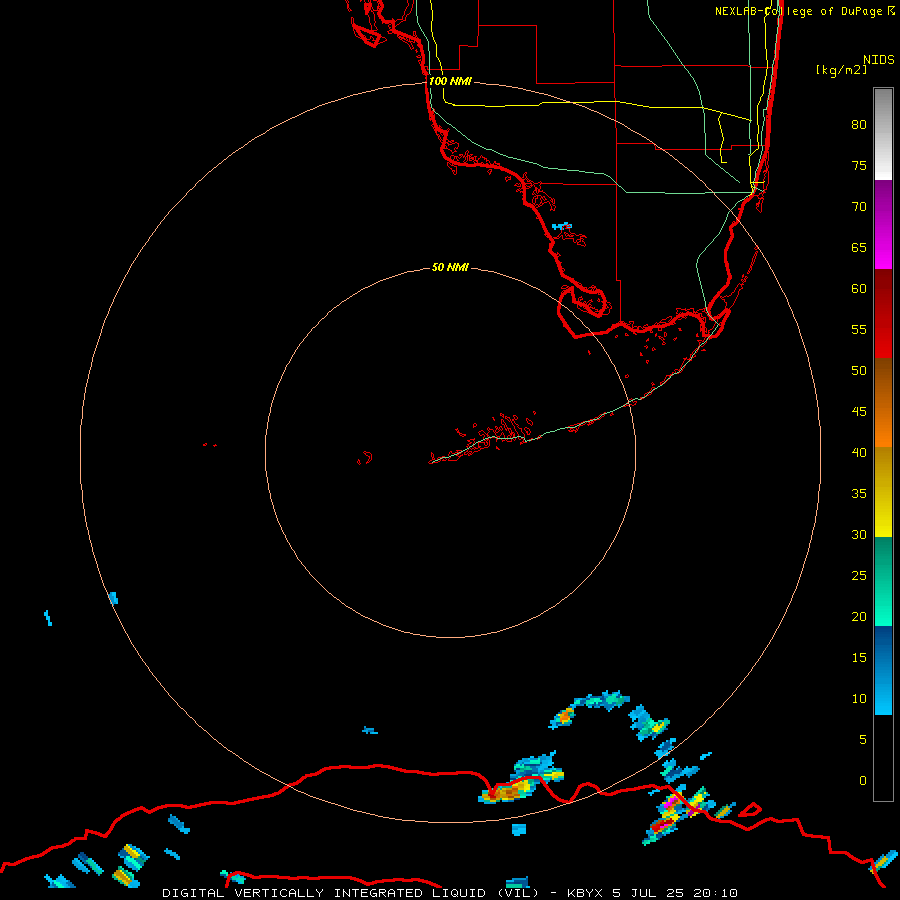Click the magenta segment of the color bar
The image size is (900, 900).
coord(883,225)
